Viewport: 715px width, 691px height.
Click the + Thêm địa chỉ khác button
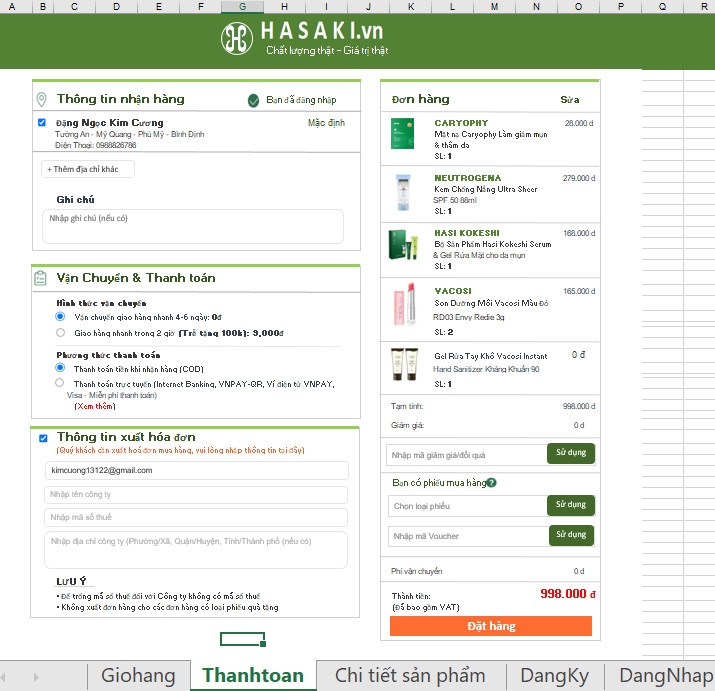click(88, 169)
